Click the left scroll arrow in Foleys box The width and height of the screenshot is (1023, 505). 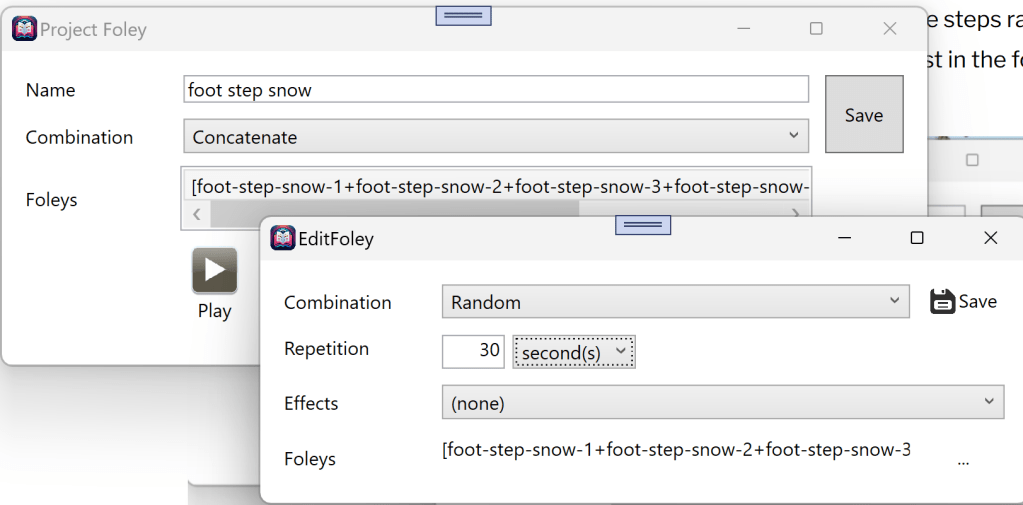[x=196, y=212]
